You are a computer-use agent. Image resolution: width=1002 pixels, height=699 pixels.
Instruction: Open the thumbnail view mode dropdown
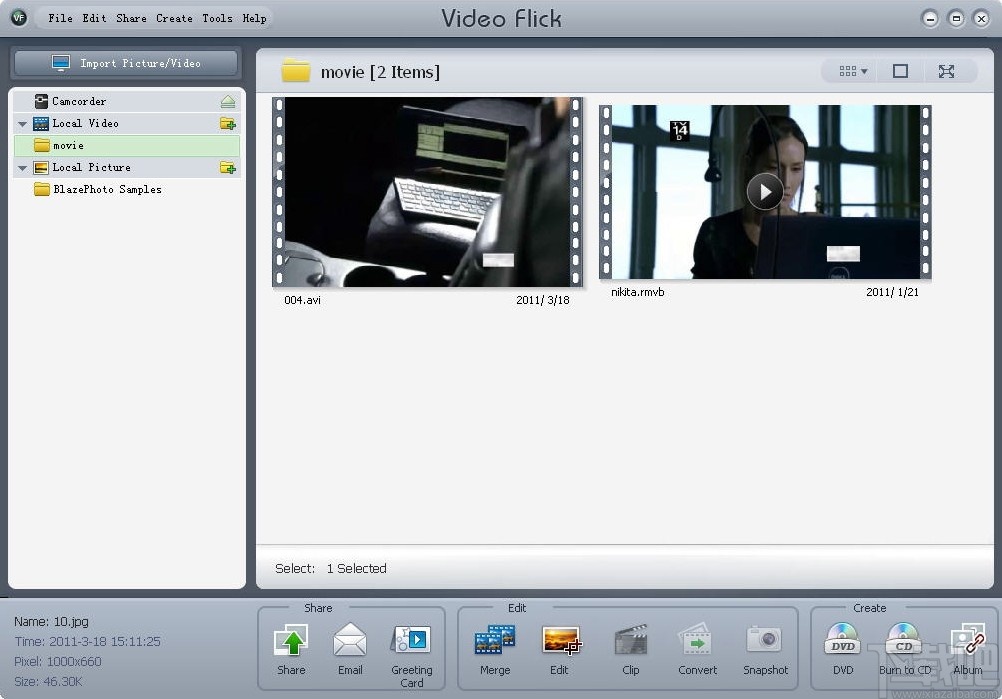[853, 71]
